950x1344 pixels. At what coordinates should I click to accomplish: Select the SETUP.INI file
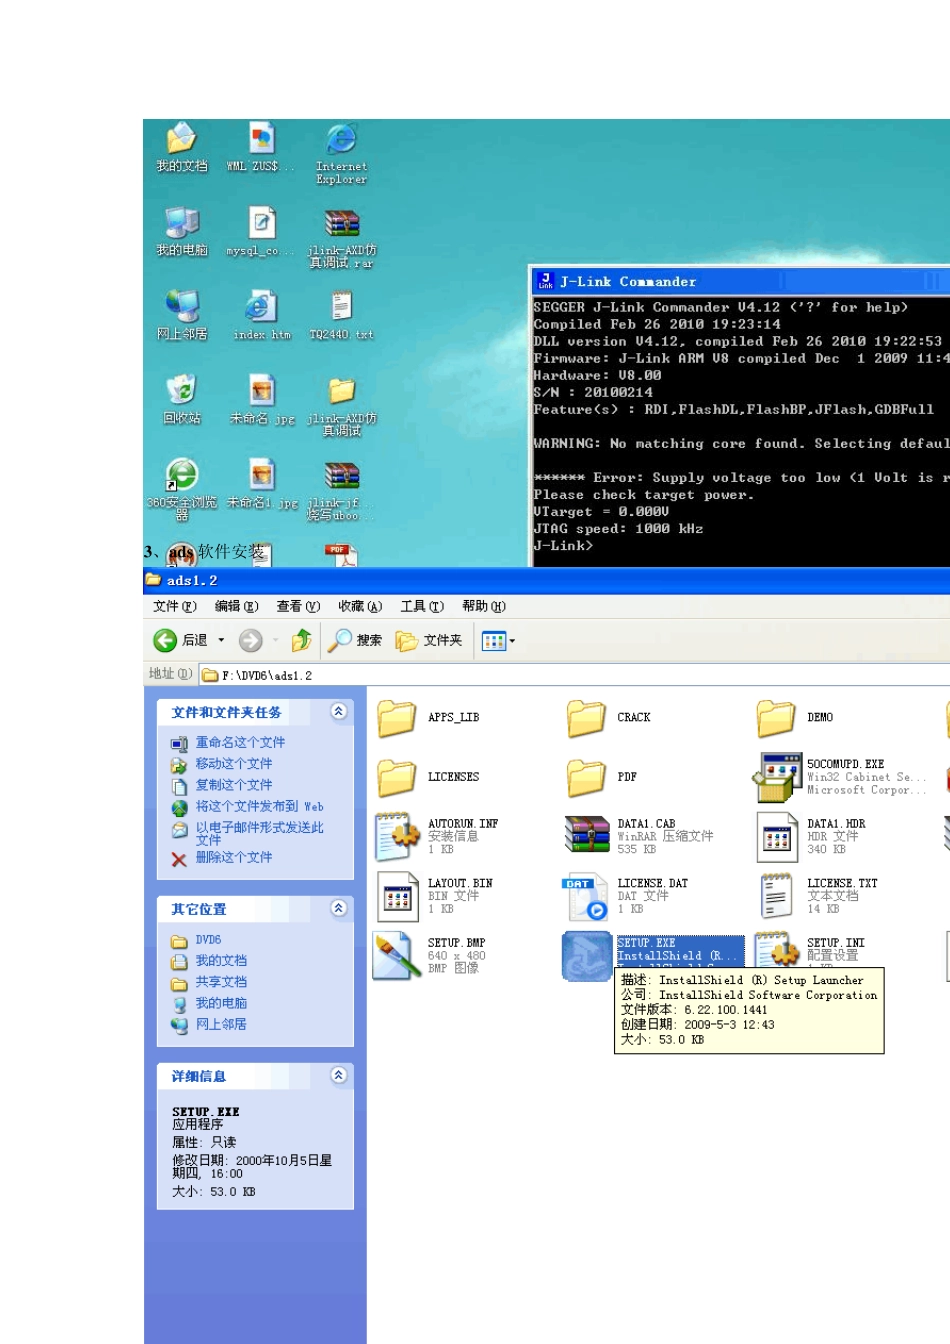pos(810,949)
